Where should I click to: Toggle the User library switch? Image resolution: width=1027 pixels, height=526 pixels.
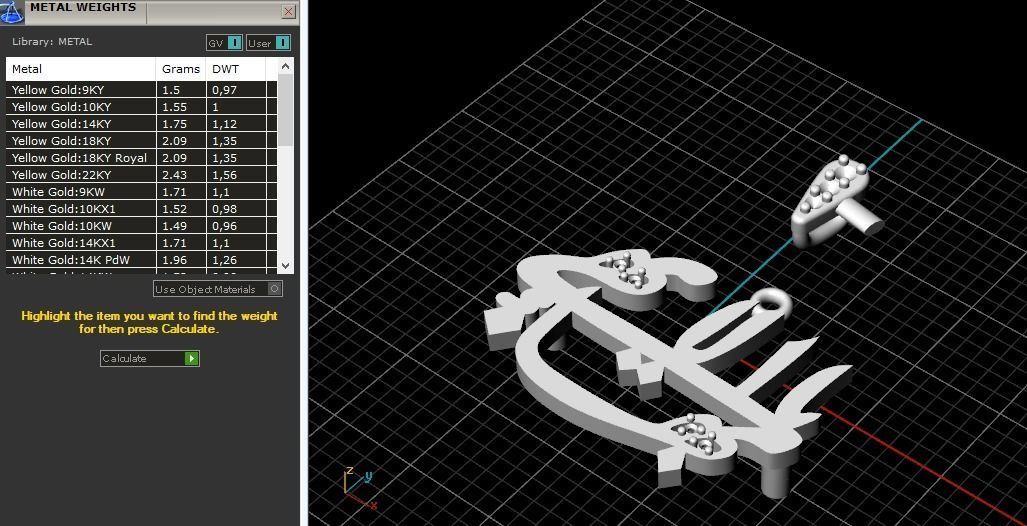pos(269,43)
